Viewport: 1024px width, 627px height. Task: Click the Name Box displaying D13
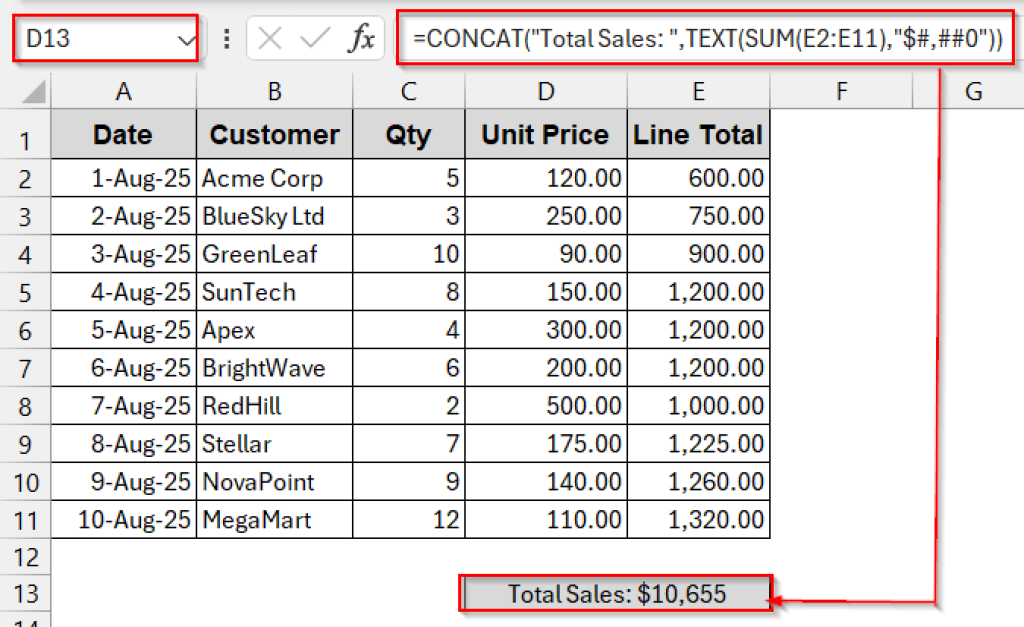(x=90, y=38)
